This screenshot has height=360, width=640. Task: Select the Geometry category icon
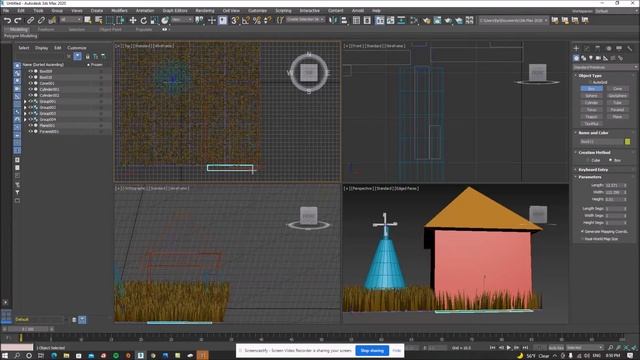[576, 58]
